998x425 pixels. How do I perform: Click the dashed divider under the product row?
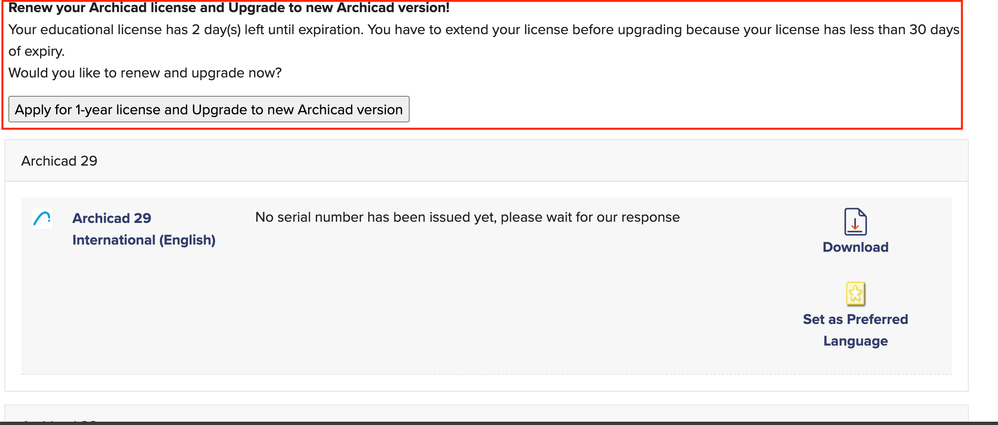[x=486, y=374]
